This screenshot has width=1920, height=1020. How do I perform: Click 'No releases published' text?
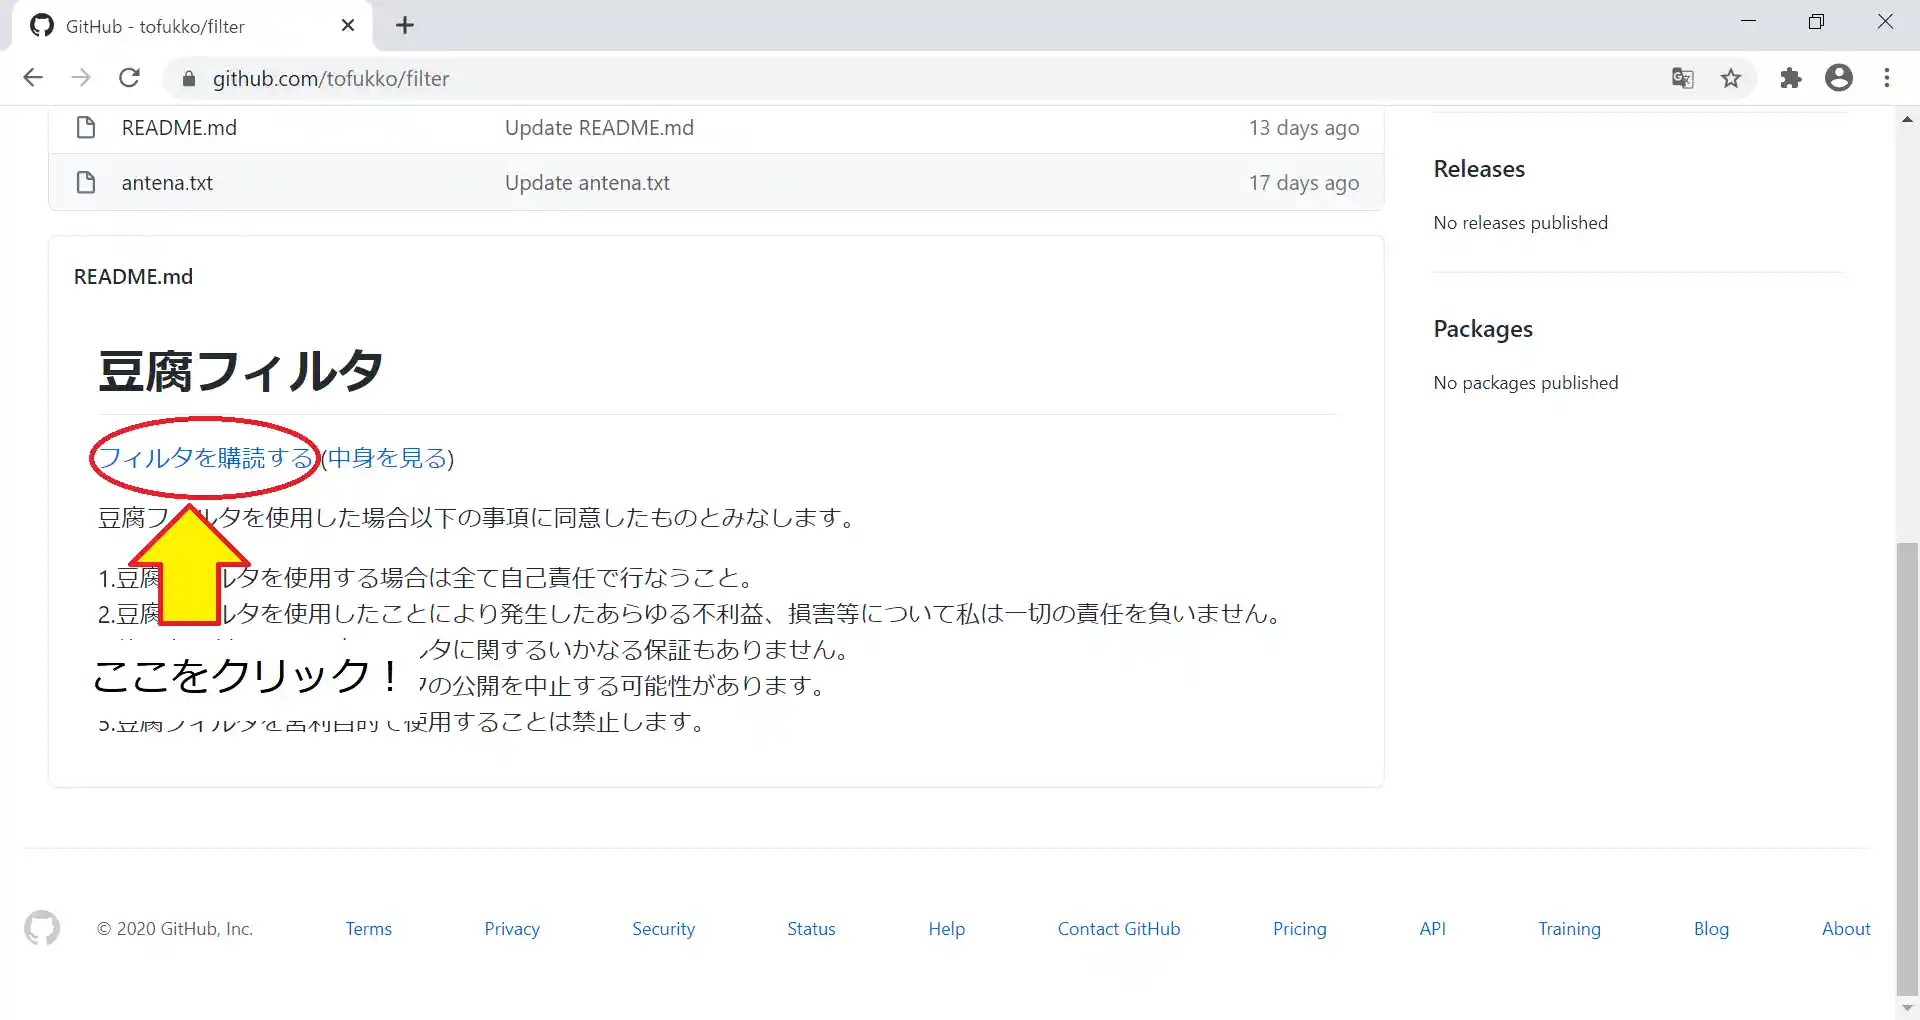click(1520, 223)
